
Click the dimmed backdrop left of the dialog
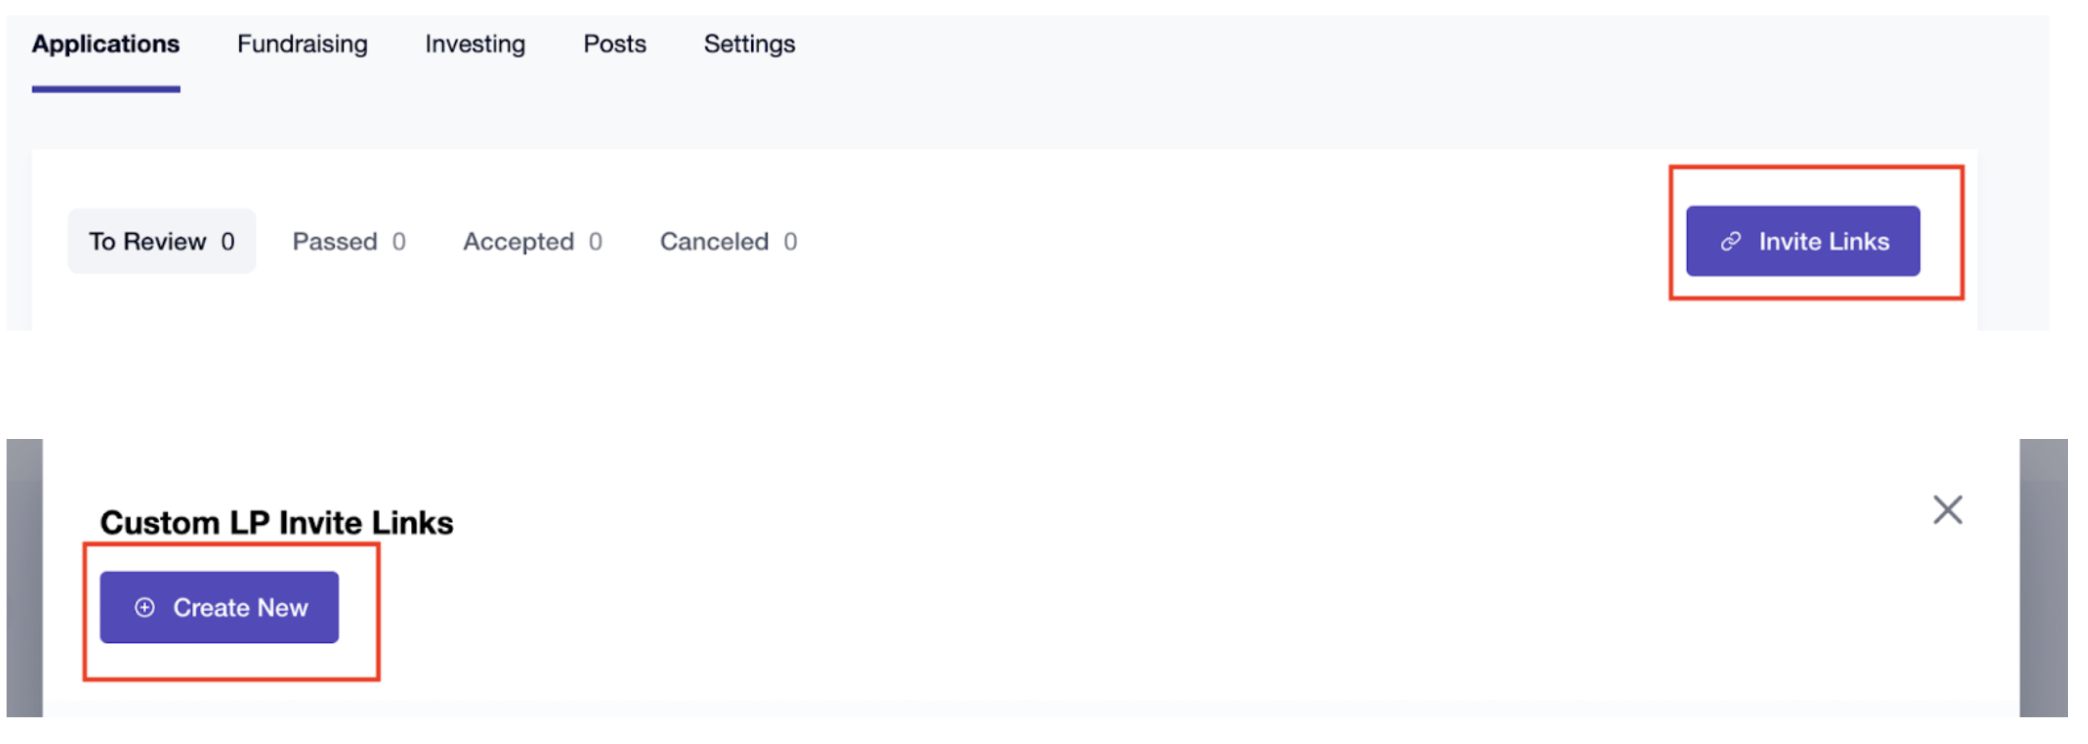[x=24, y=577]
